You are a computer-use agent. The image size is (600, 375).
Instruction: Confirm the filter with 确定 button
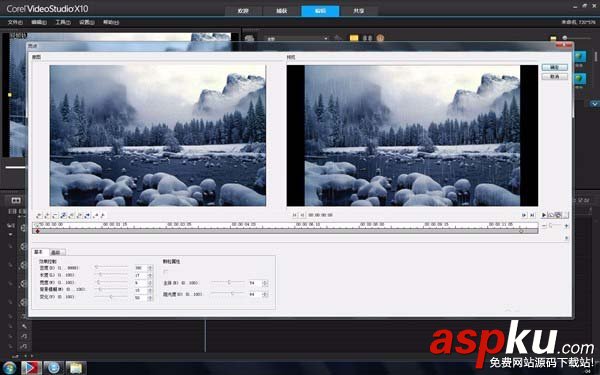pos(554,67)
